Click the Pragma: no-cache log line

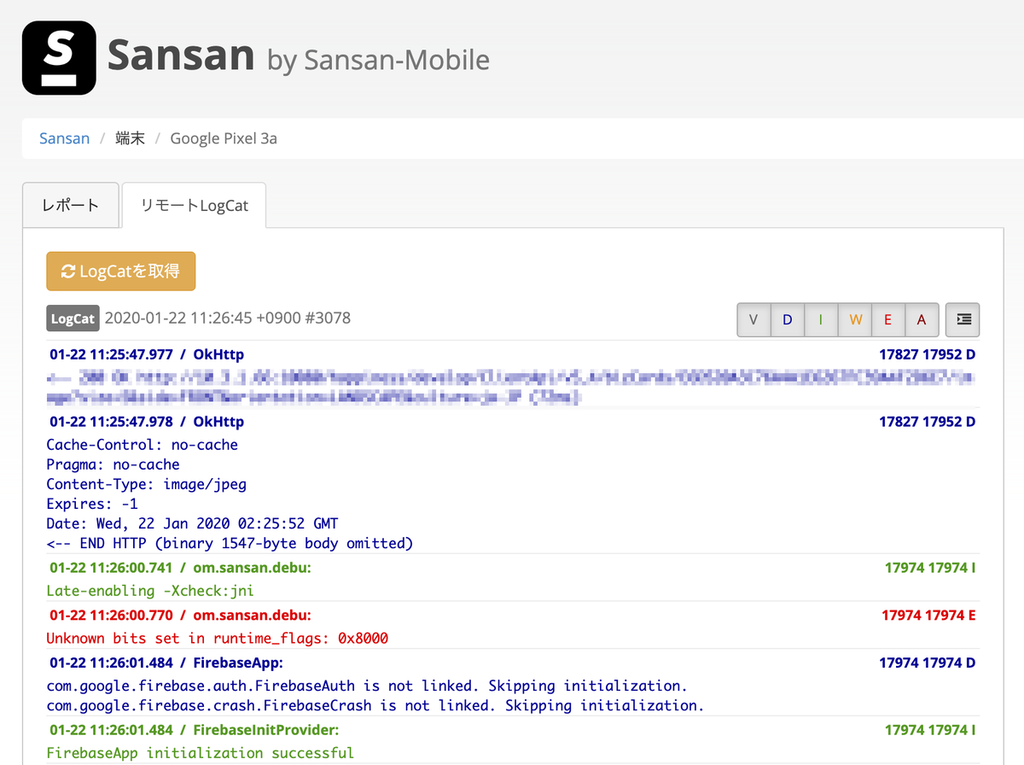click(113, 464)
